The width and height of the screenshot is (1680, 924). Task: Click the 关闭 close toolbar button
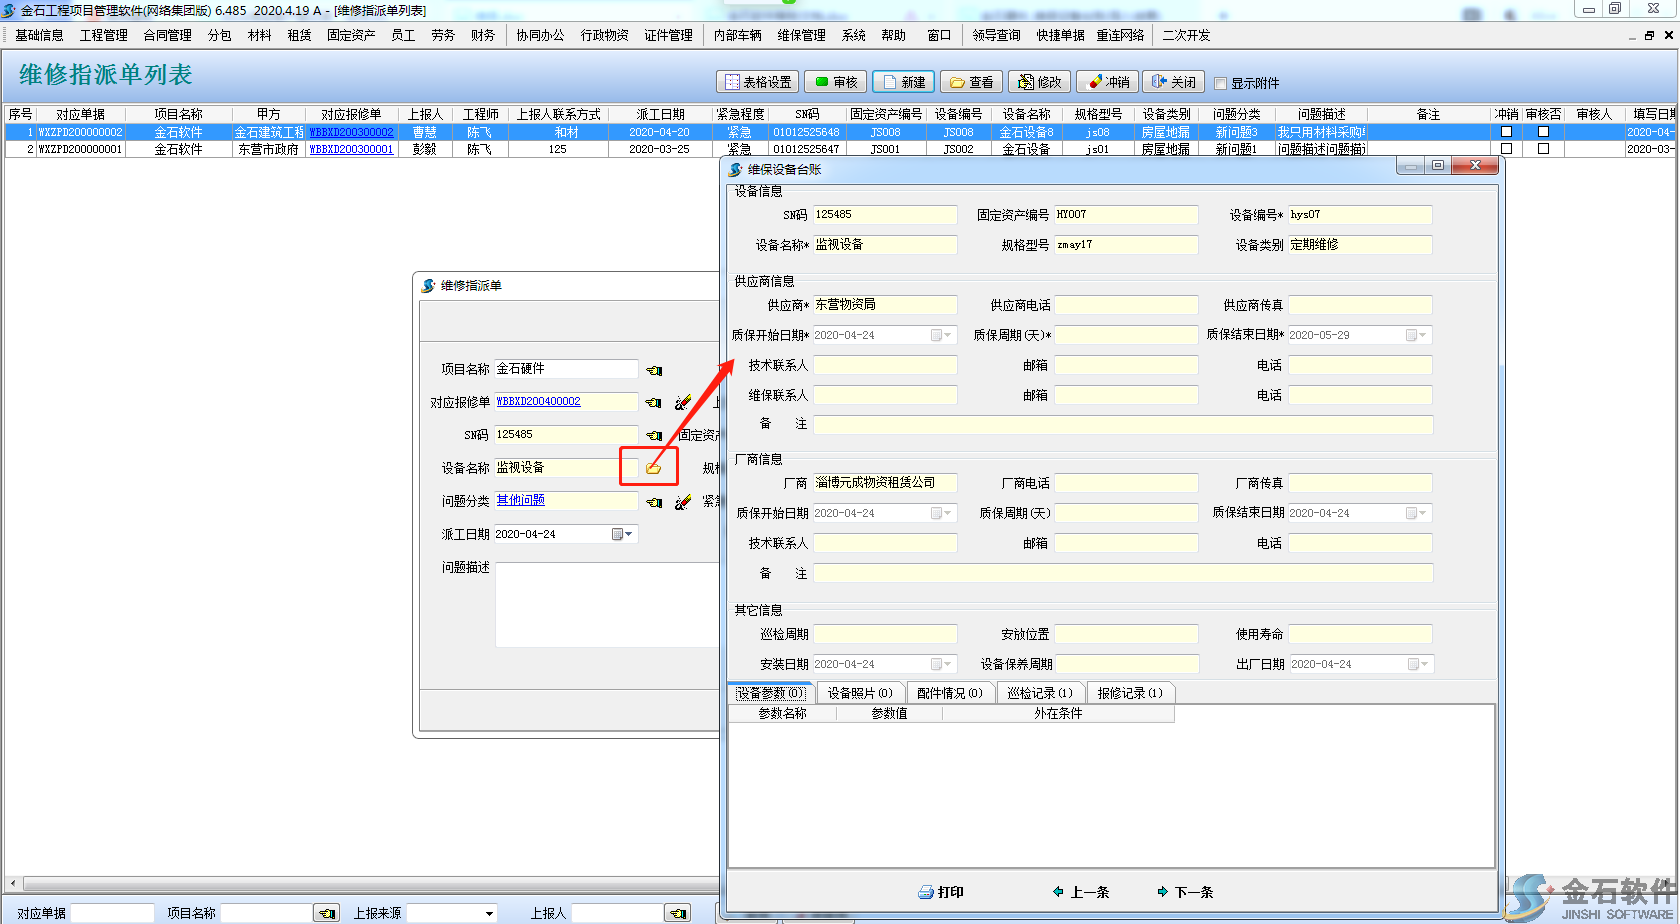[1174, 82]
